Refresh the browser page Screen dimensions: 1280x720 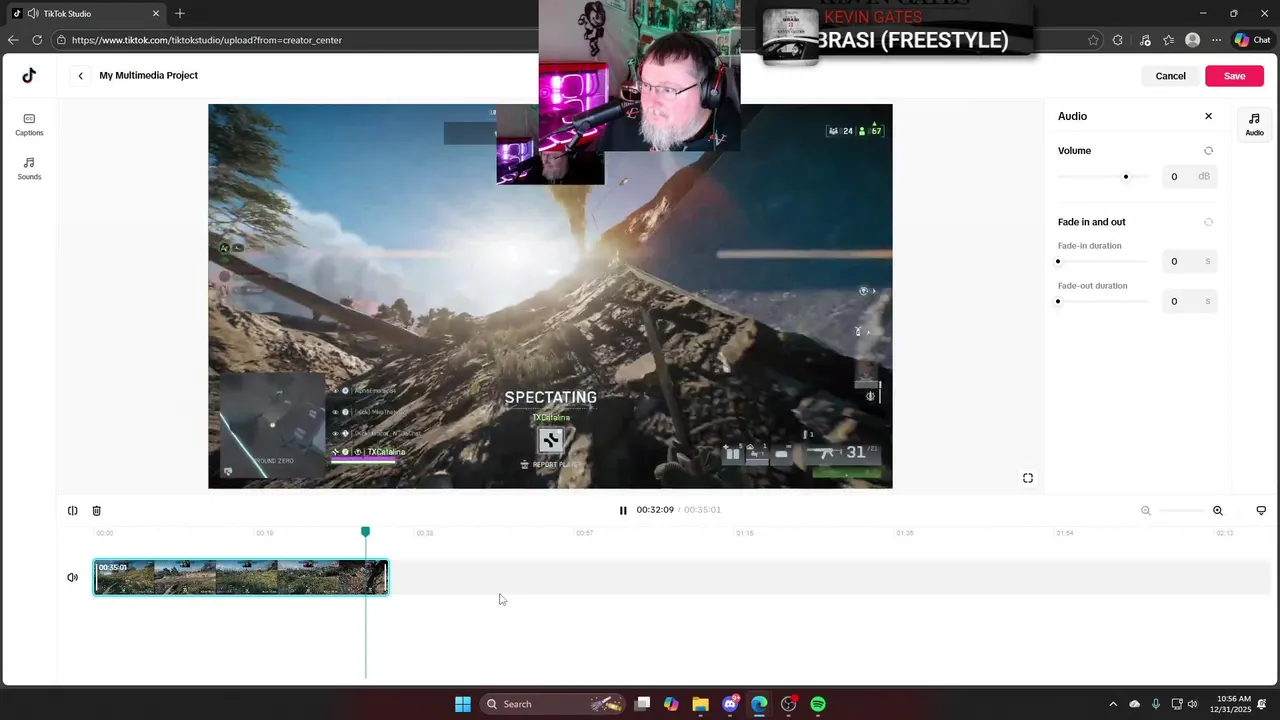(37, 40)
